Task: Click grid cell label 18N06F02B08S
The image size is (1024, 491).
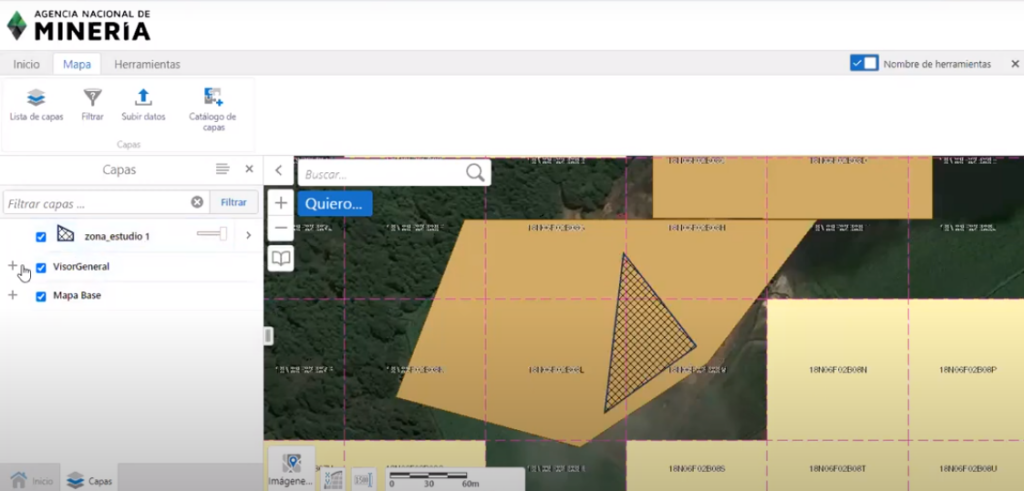Action: click(697, 469)
